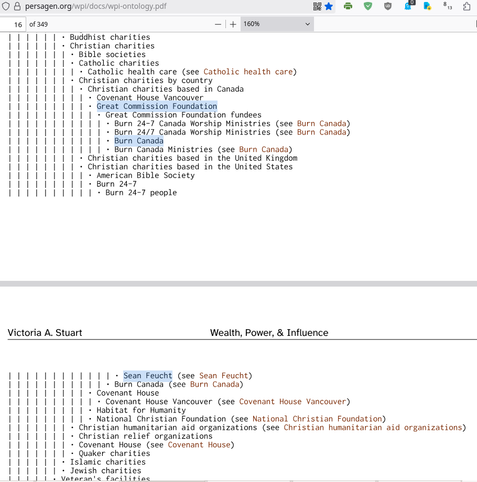Open the 160% zoom level dropdown

(x=277, y=24)
